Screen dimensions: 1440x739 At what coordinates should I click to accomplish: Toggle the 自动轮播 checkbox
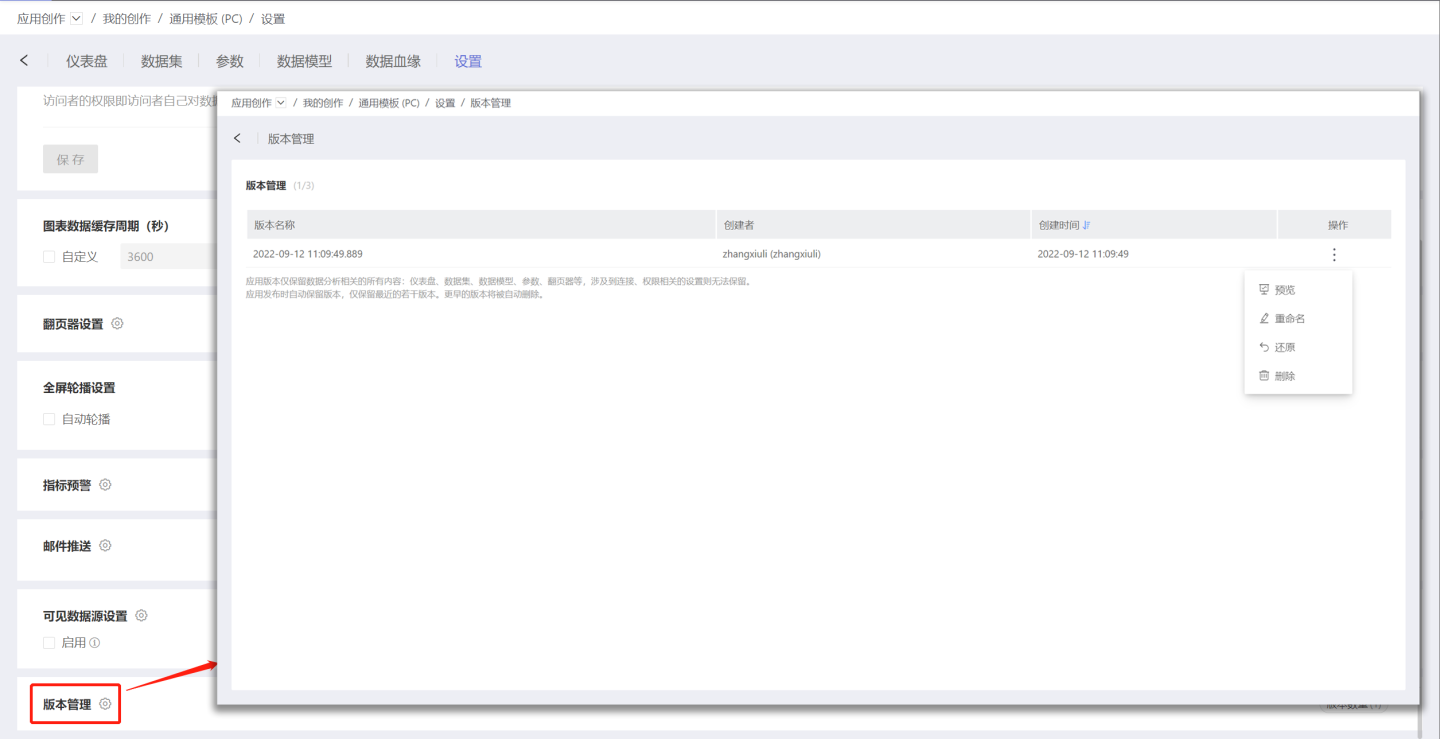[x=49, y=419]
